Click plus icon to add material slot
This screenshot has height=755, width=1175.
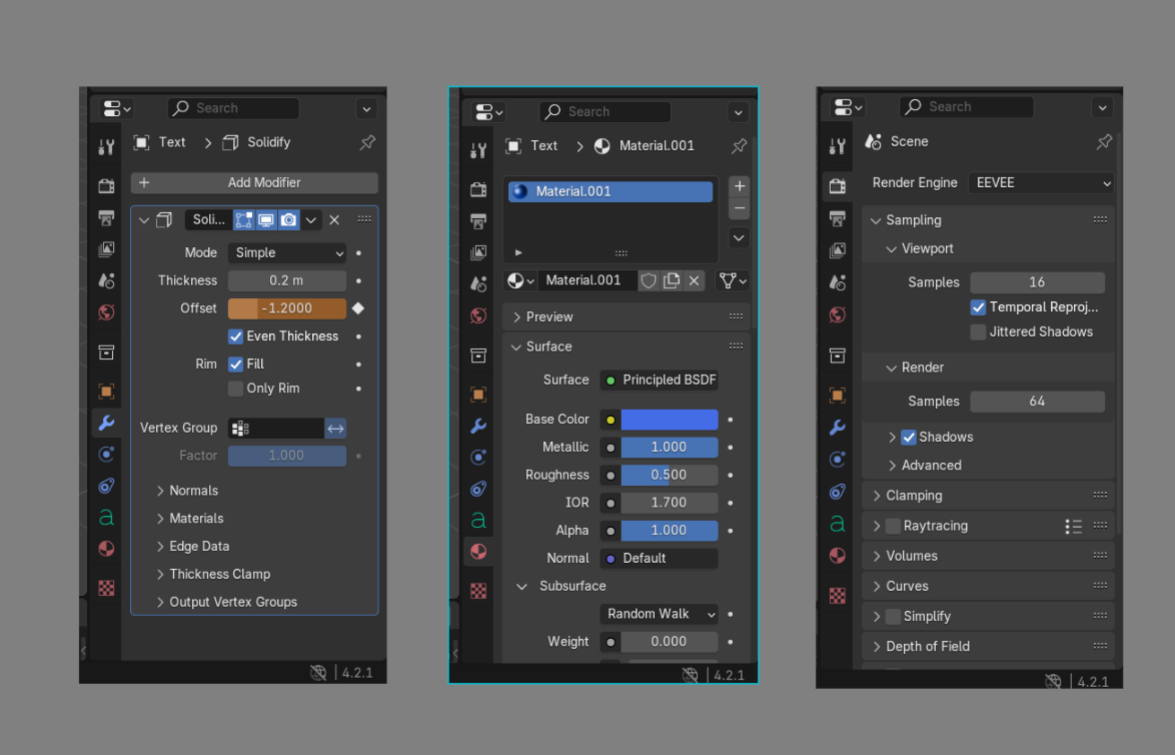pyautogui.click(x=739, y=187)
